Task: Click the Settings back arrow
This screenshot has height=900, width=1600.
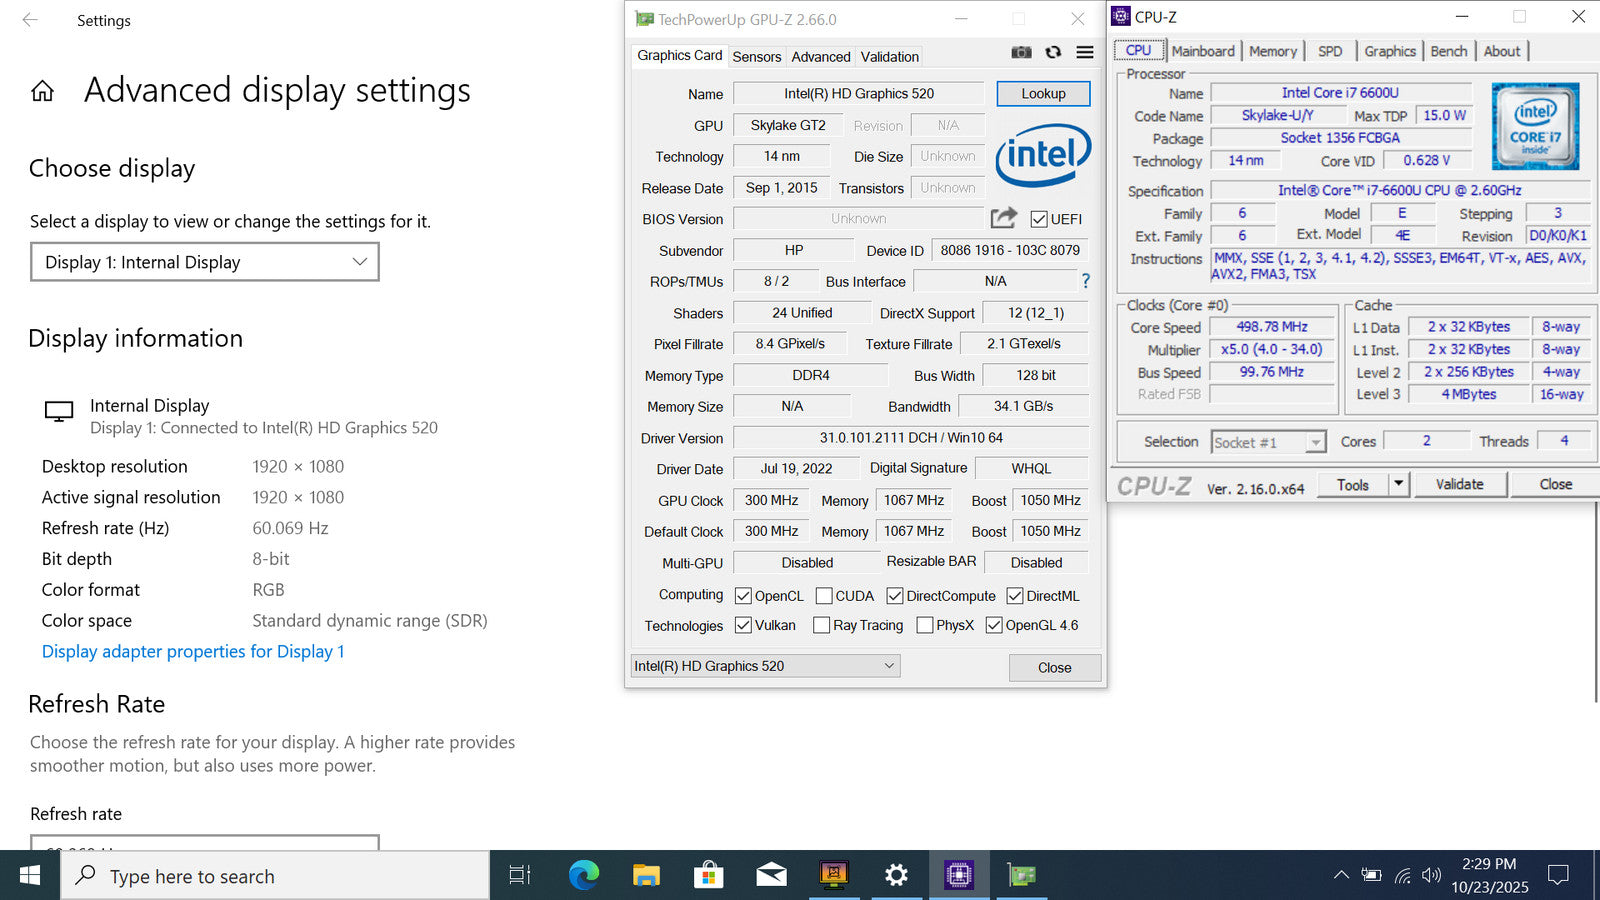Action: (30, 20)
